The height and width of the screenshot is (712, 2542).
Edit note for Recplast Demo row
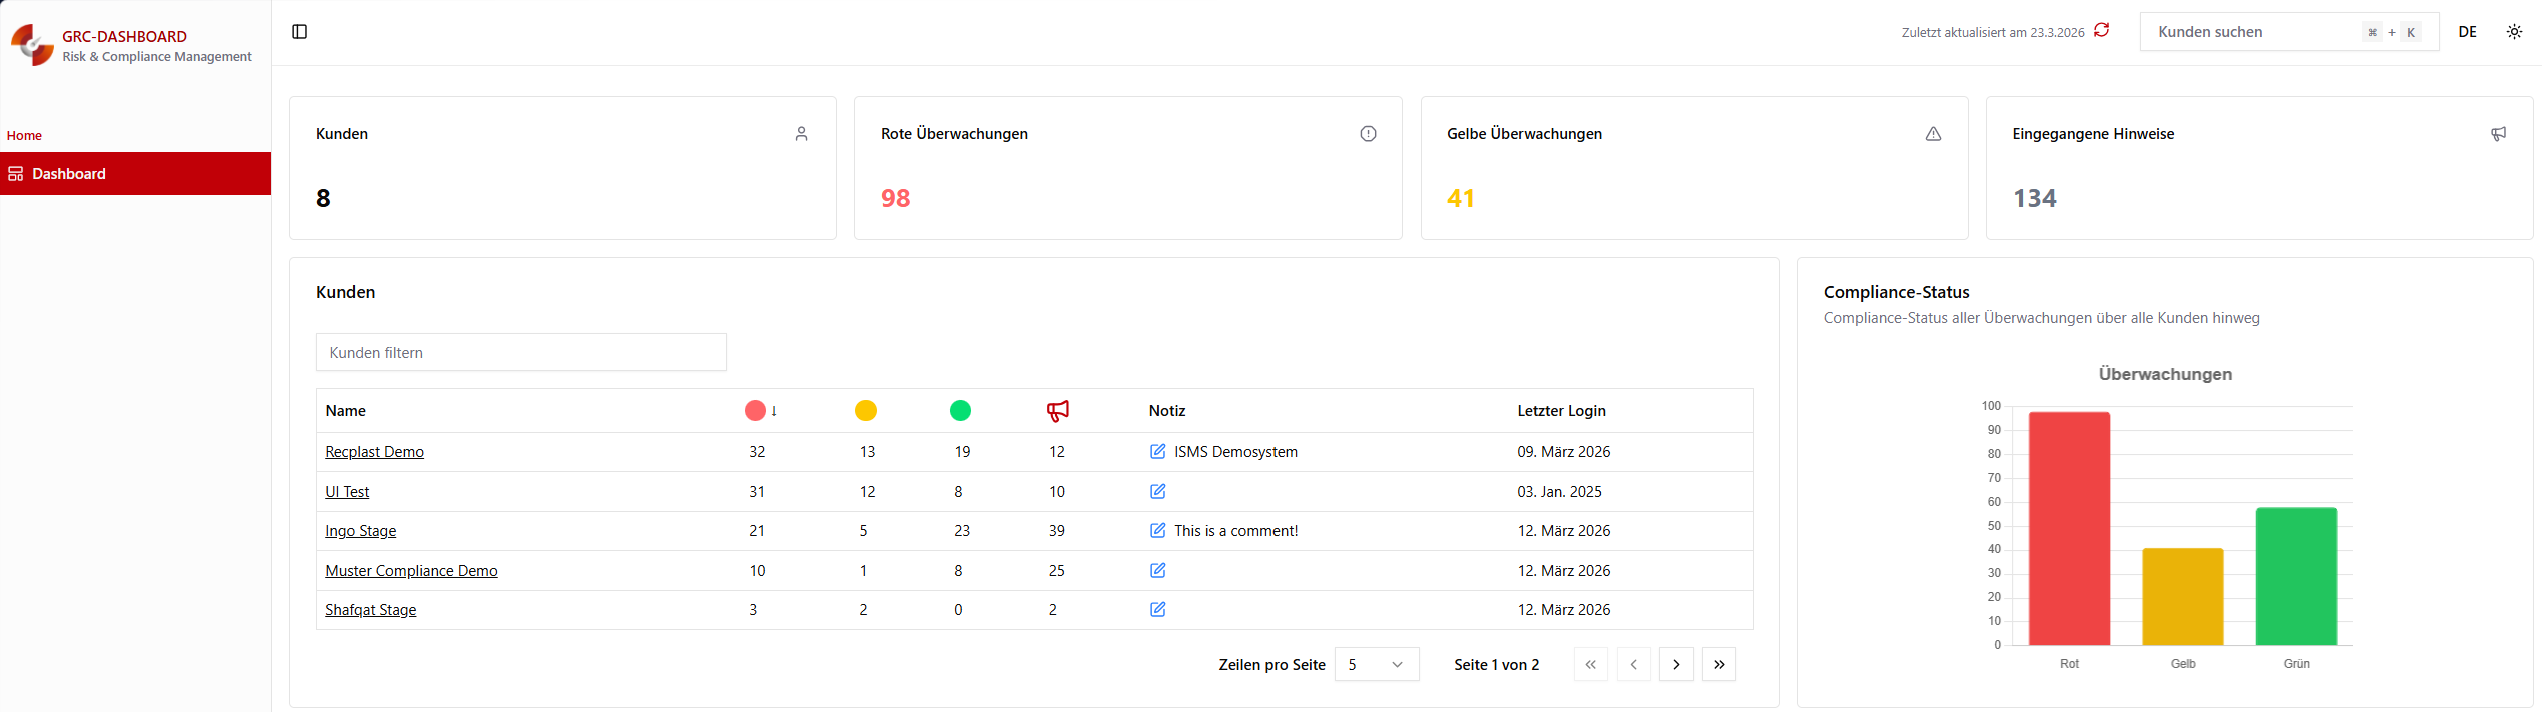pyautogui.click(x=1157, y=452)
